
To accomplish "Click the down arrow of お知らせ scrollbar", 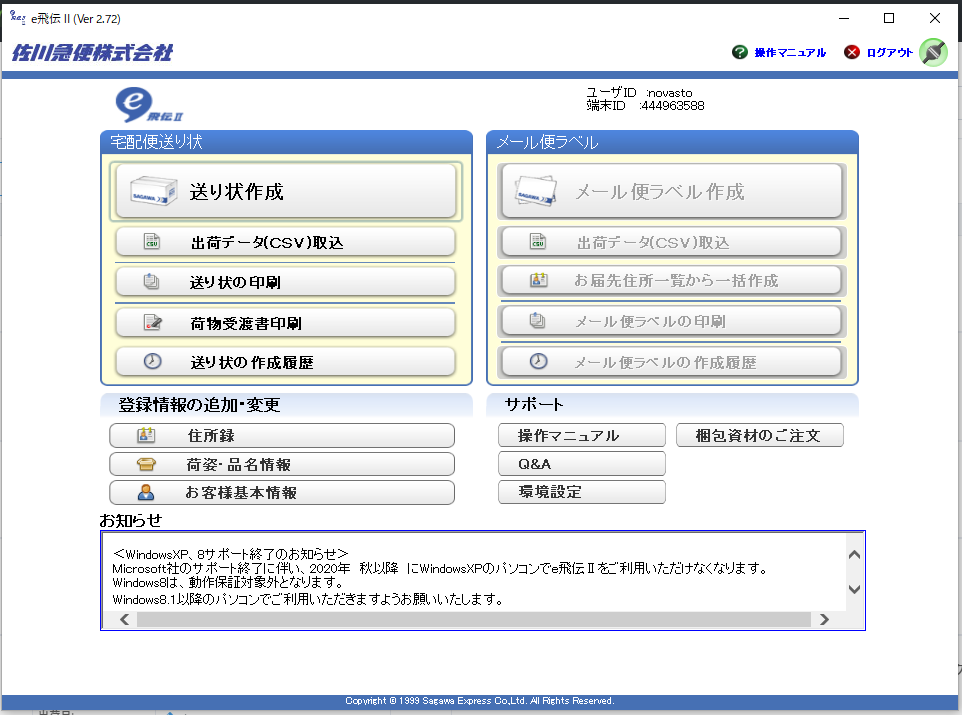I will tap(854, 589).
